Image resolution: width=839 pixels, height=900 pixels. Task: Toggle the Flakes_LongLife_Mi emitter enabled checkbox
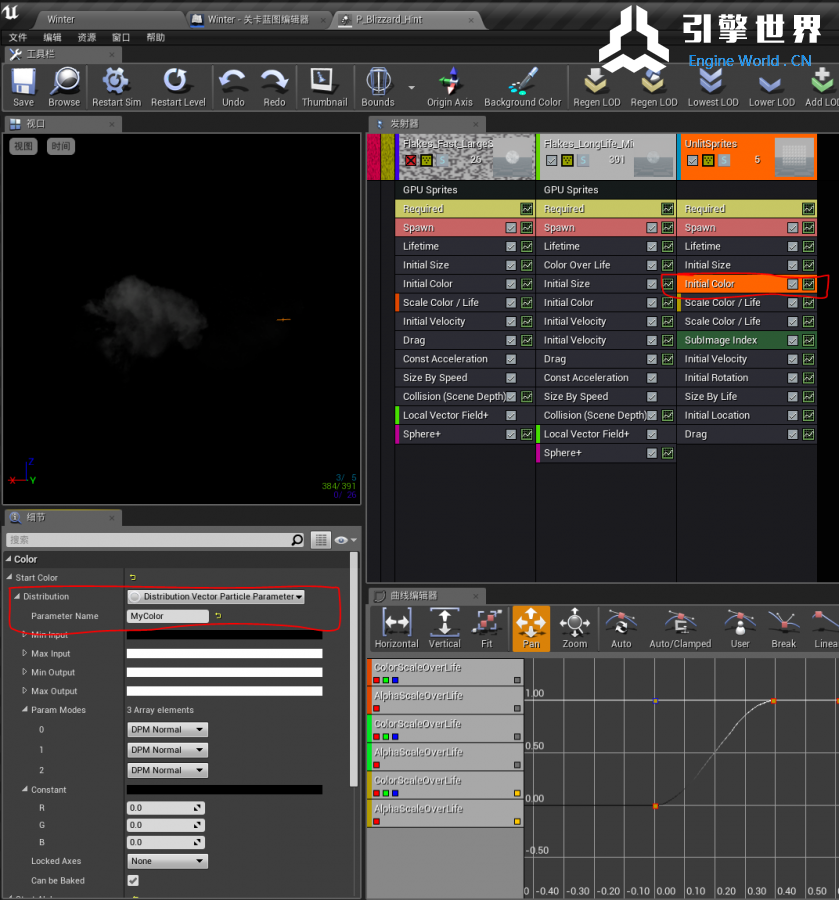pyautogui.click(x=551, y=160)
